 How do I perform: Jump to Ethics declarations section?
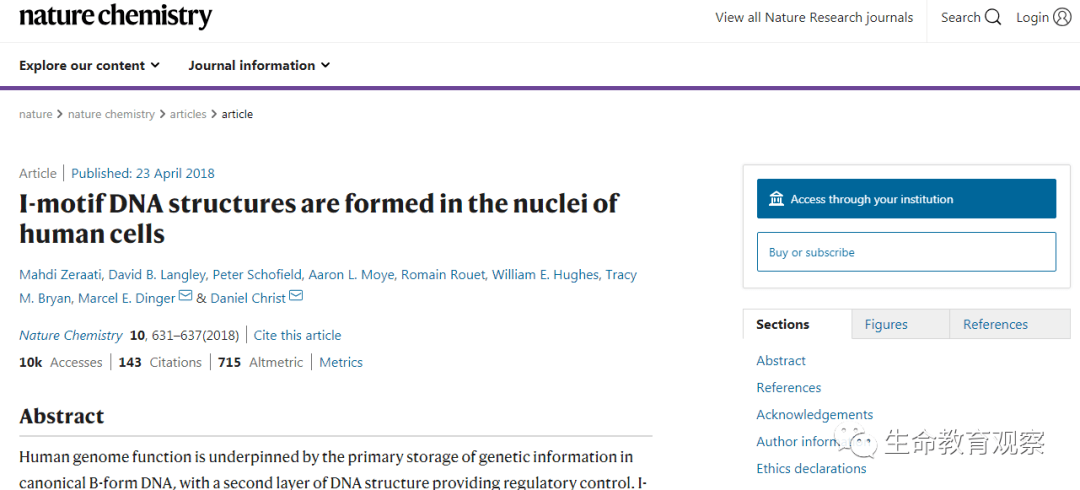click(811, 469)
